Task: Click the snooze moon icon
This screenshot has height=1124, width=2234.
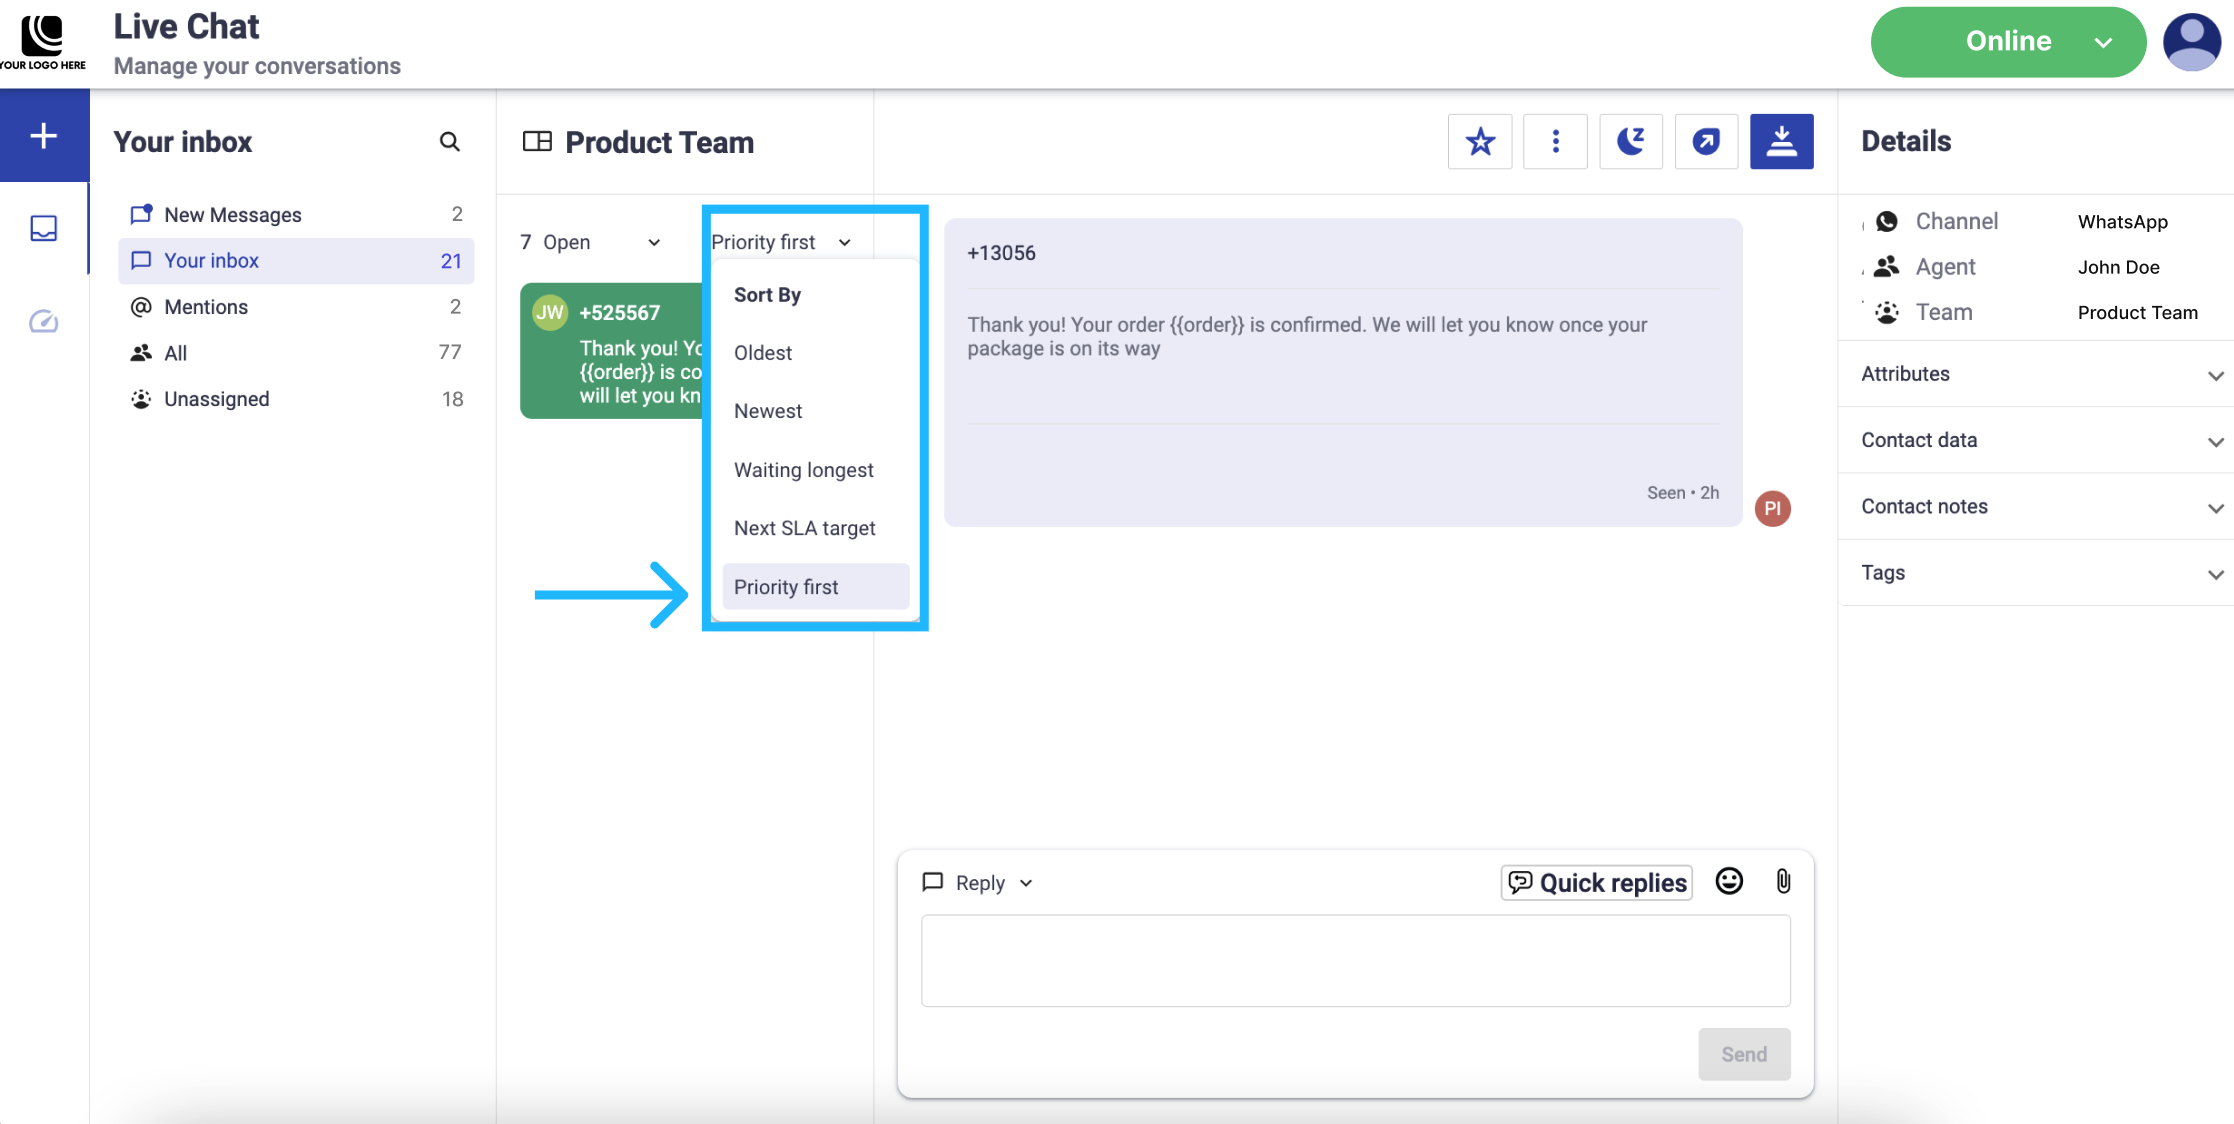Action: [x=1631, y=142]
